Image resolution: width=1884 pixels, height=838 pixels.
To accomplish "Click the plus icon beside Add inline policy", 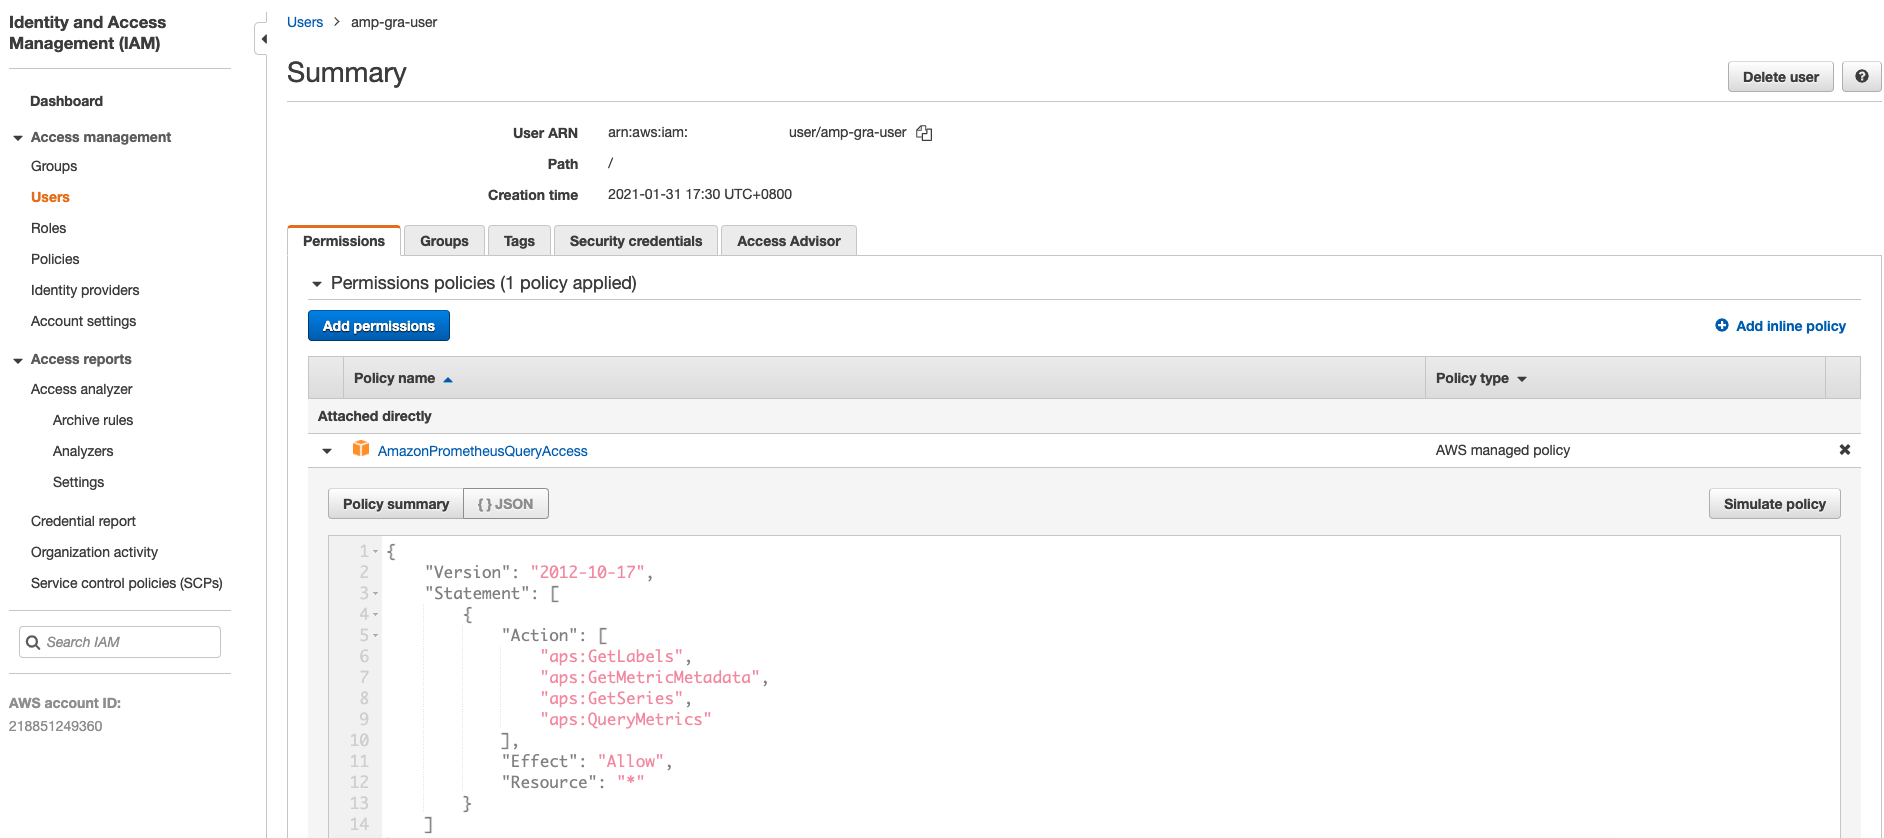I will pos(1722,325).
